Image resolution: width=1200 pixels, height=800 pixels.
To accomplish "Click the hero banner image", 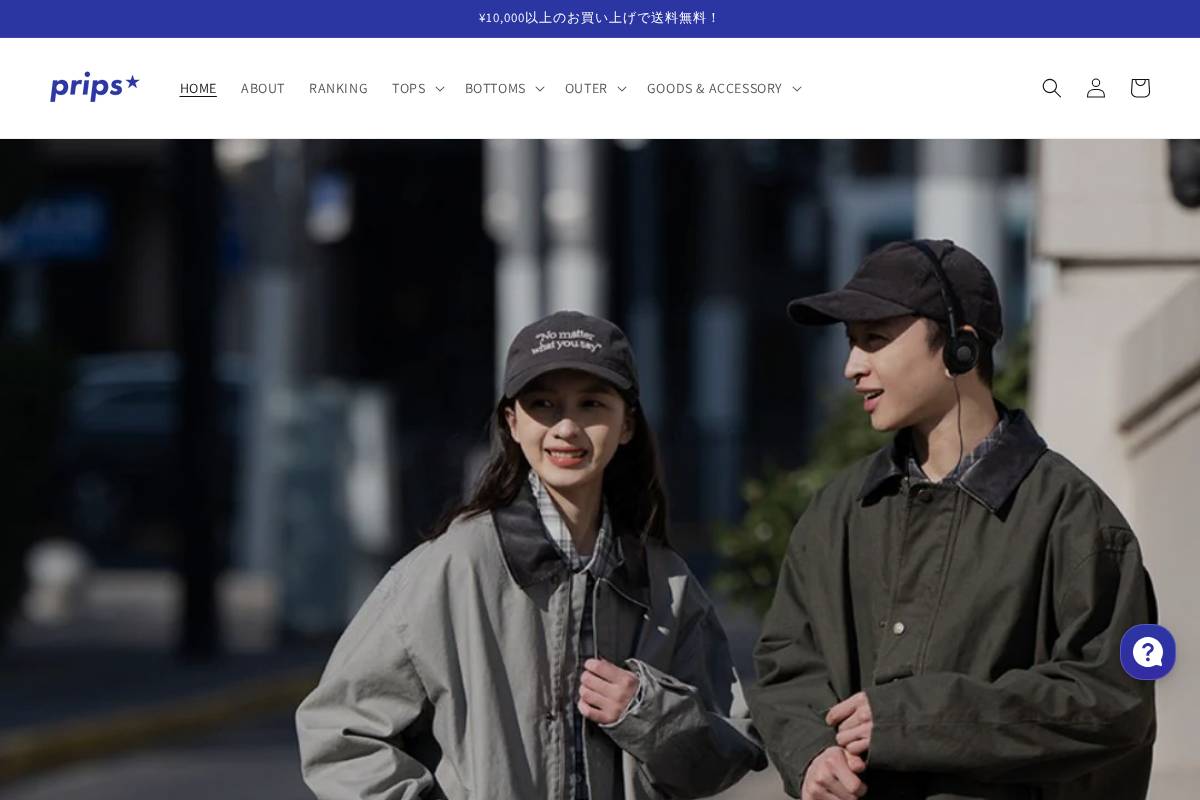I will pyautogui.click(x=600, y=470).
